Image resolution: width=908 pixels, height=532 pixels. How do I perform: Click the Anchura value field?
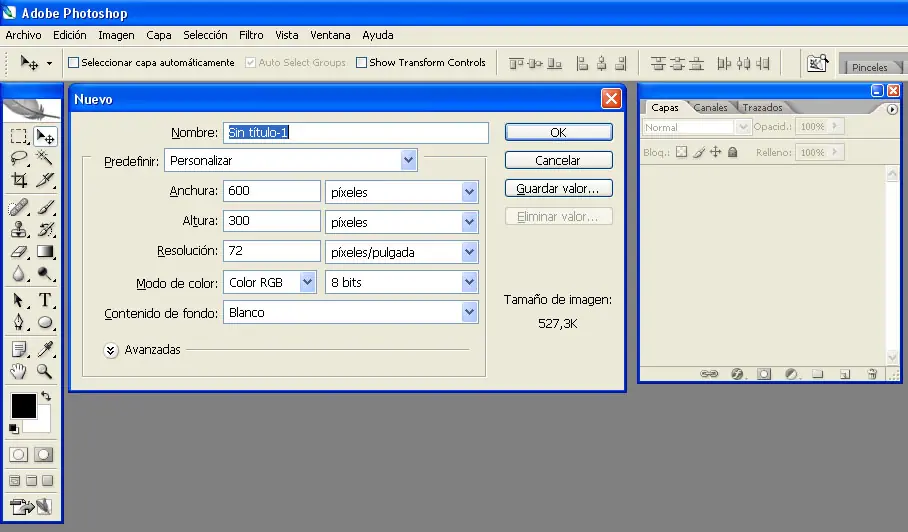pos(272,191)
